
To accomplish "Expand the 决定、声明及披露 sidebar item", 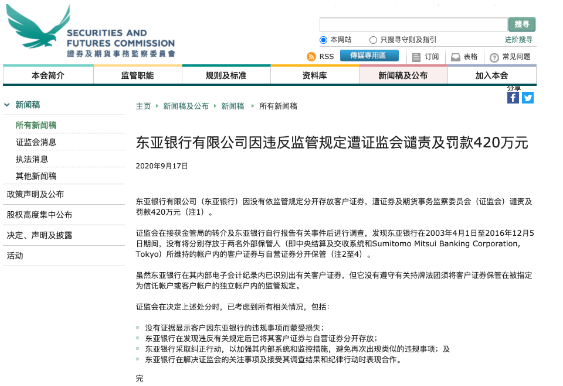I will 39,235.
